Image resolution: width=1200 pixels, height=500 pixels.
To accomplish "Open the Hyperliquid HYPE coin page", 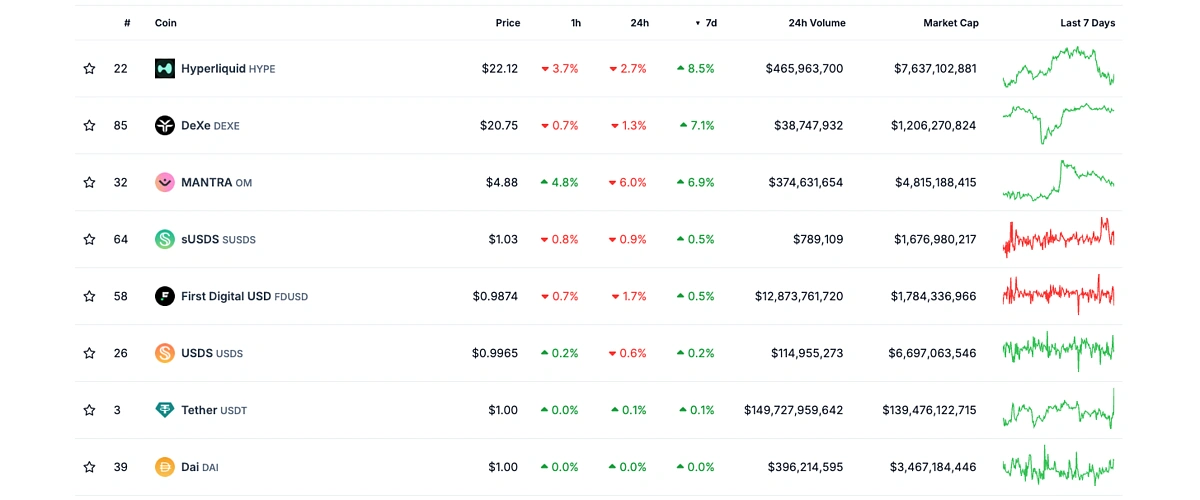I will [x=228, y=69].
